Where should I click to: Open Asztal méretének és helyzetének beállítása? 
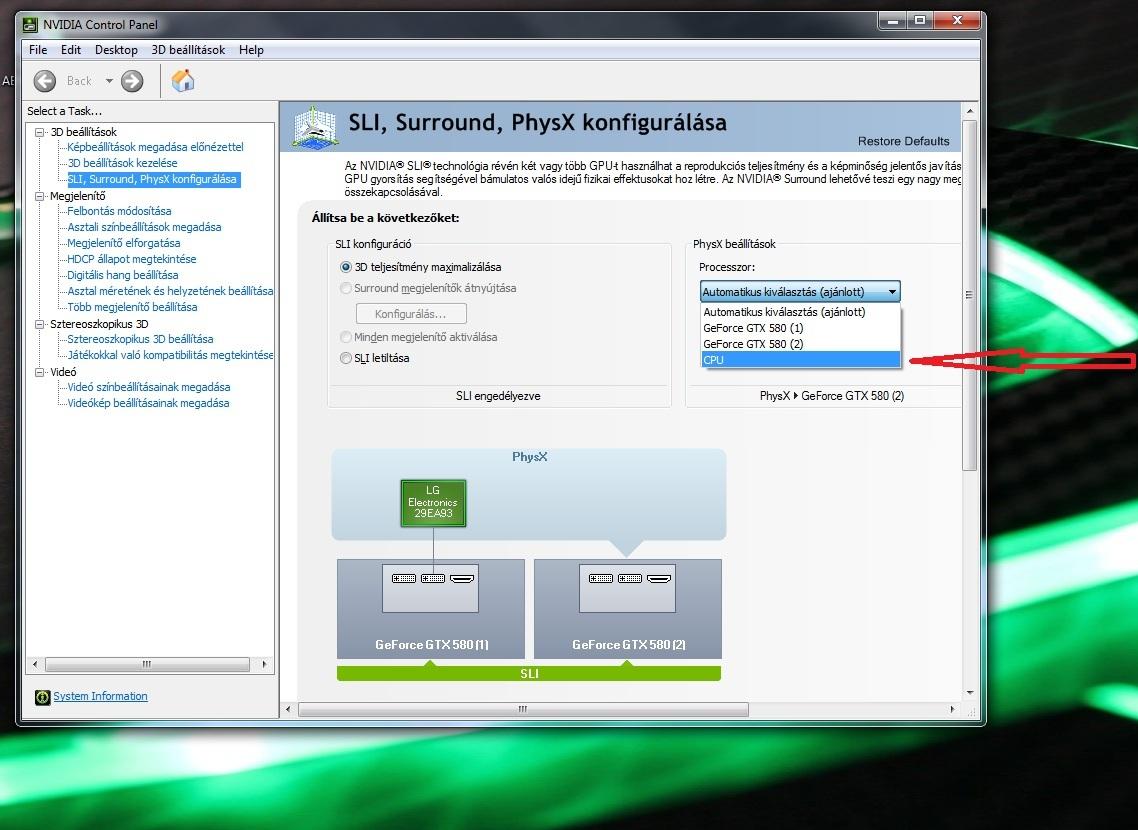pyautogui.click(x=170, y=291)
